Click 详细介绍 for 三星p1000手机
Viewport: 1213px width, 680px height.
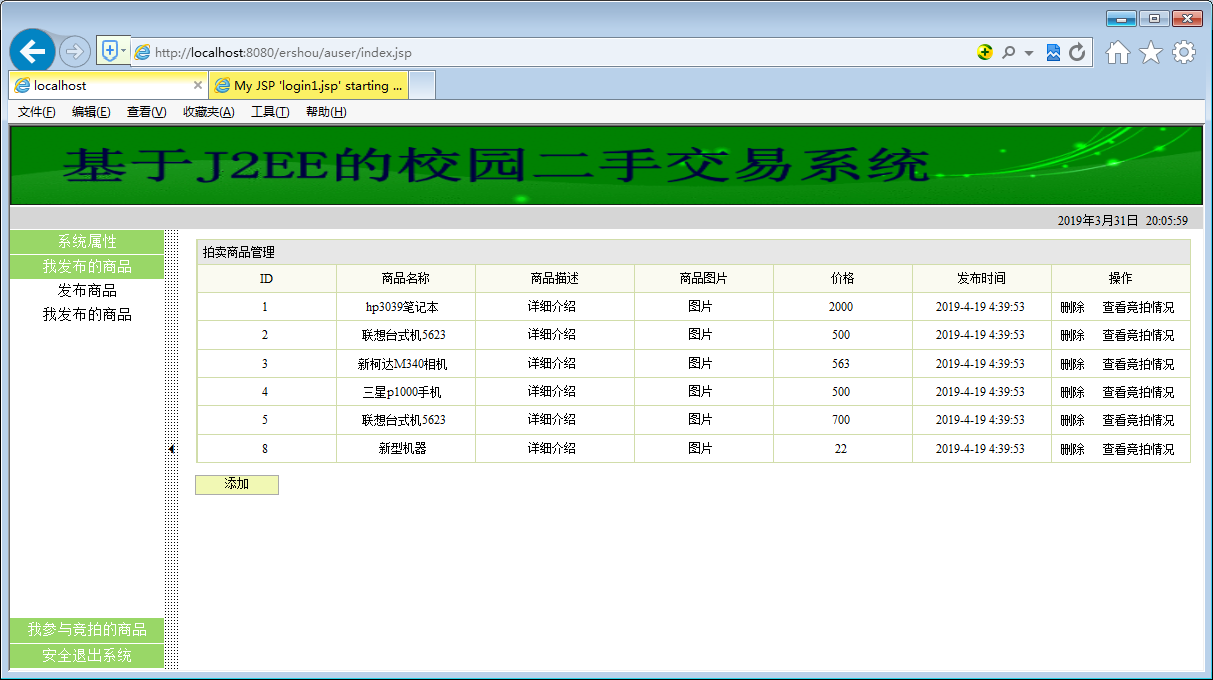(552, 392)
